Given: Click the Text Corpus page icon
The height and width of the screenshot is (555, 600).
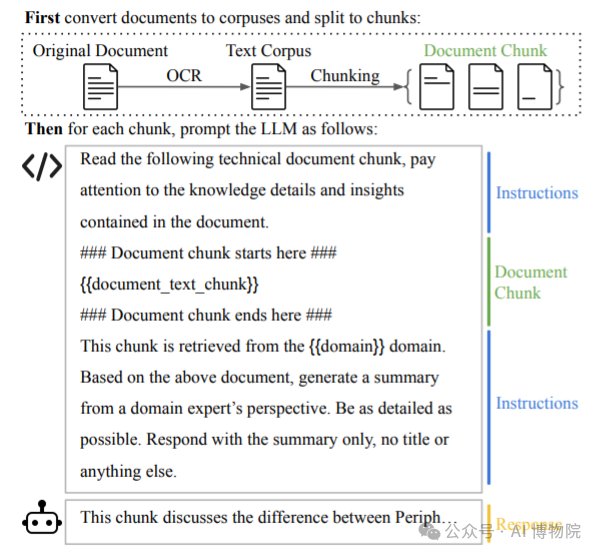Looking at the screenshot, I should point(269,87).
